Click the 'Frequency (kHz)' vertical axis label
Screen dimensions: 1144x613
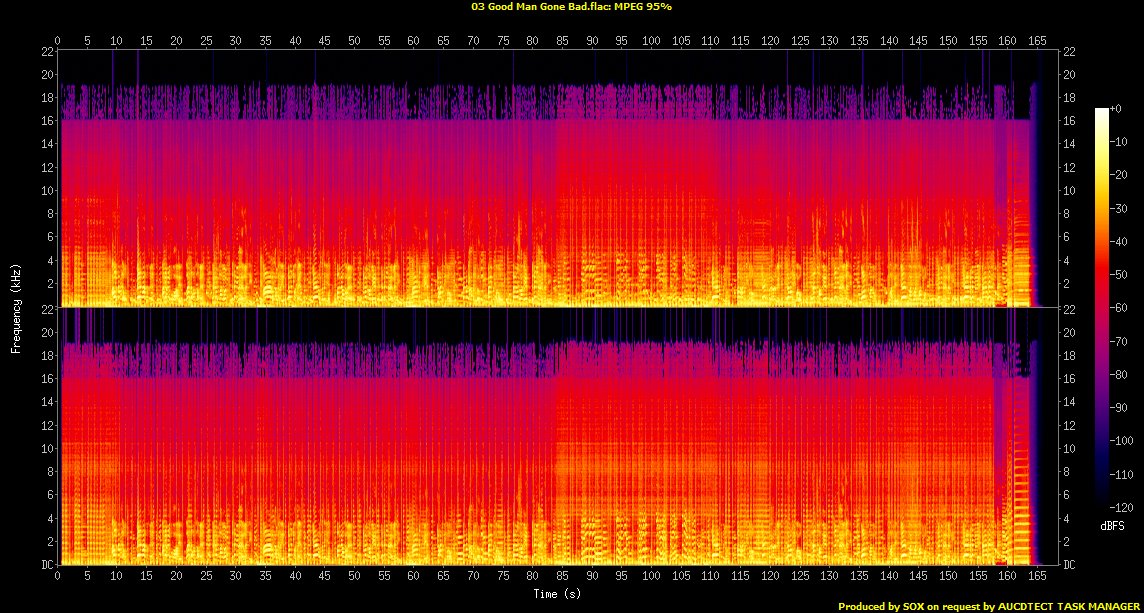click(x=16, y=307)
